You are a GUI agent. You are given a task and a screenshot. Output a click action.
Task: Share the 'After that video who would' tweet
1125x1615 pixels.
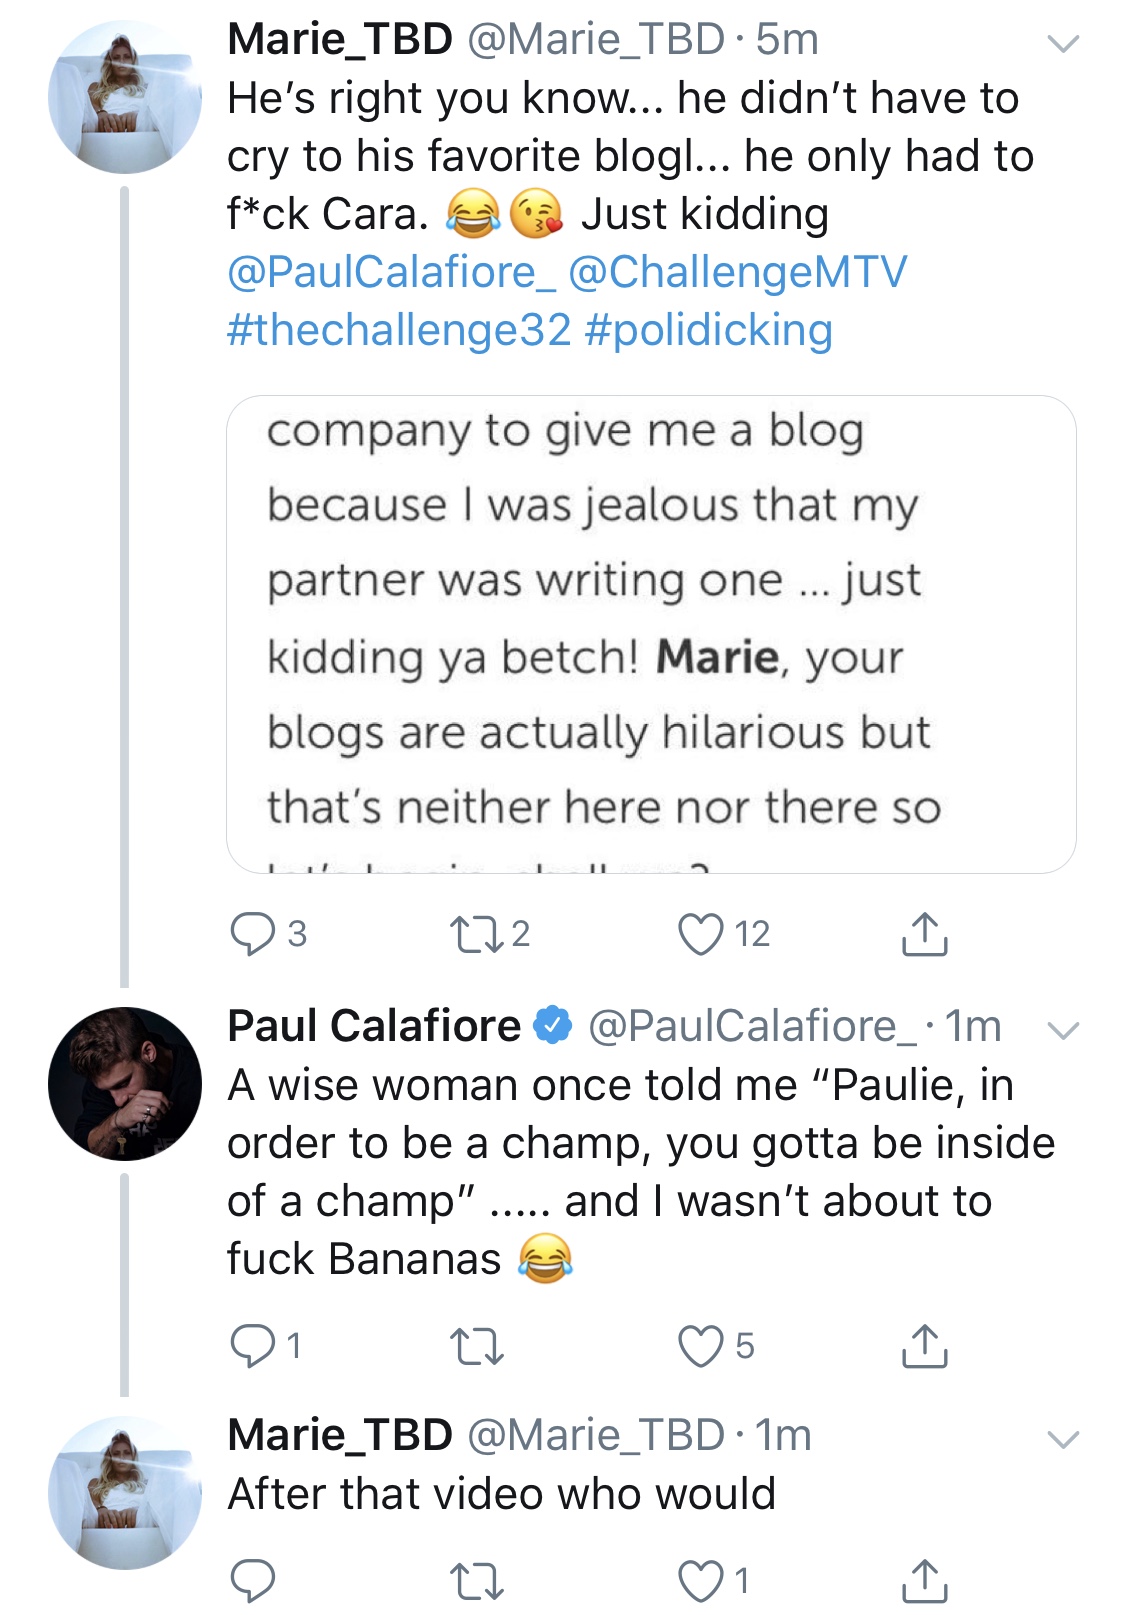click(x=924, y=1581)
